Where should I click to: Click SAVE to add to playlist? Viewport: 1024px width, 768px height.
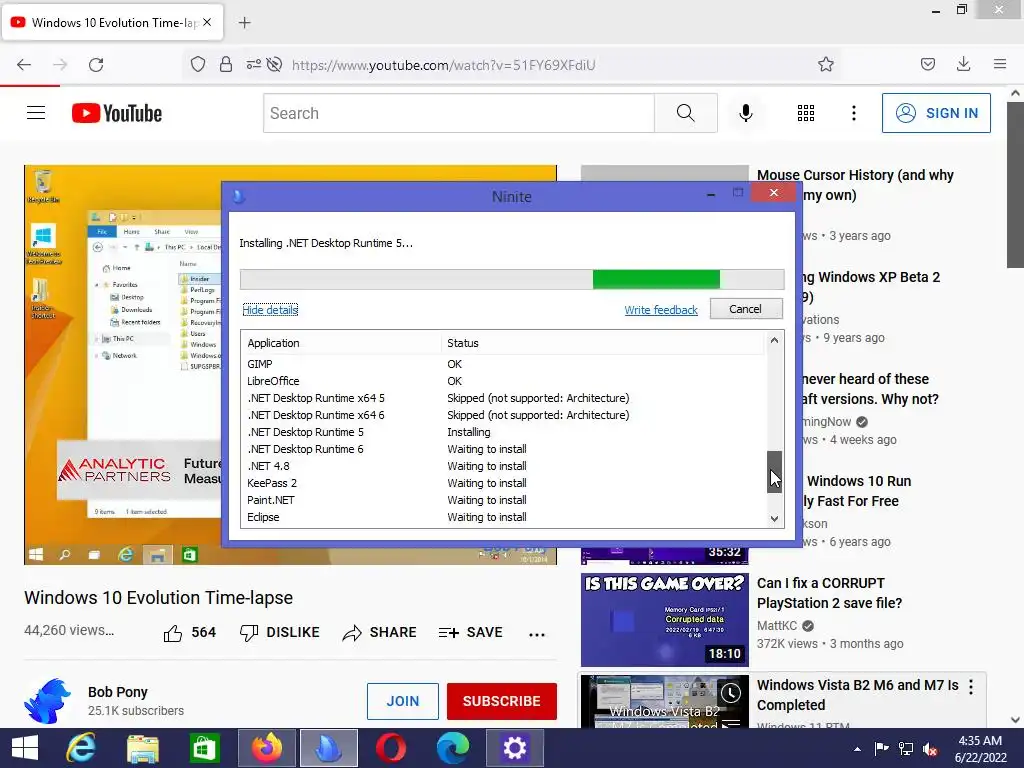tap(471, 633)
